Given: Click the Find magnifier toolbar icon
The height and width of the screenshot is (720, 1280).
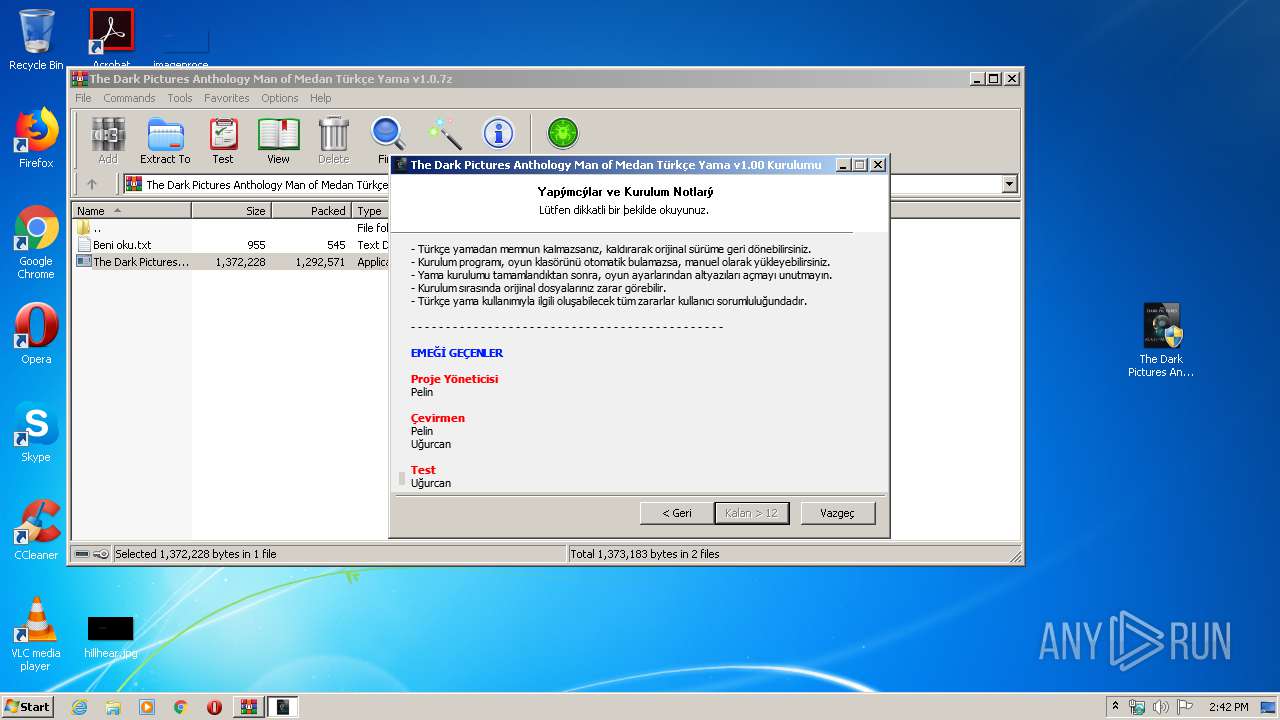Looking at the screenshot, I should coord(387,140).
